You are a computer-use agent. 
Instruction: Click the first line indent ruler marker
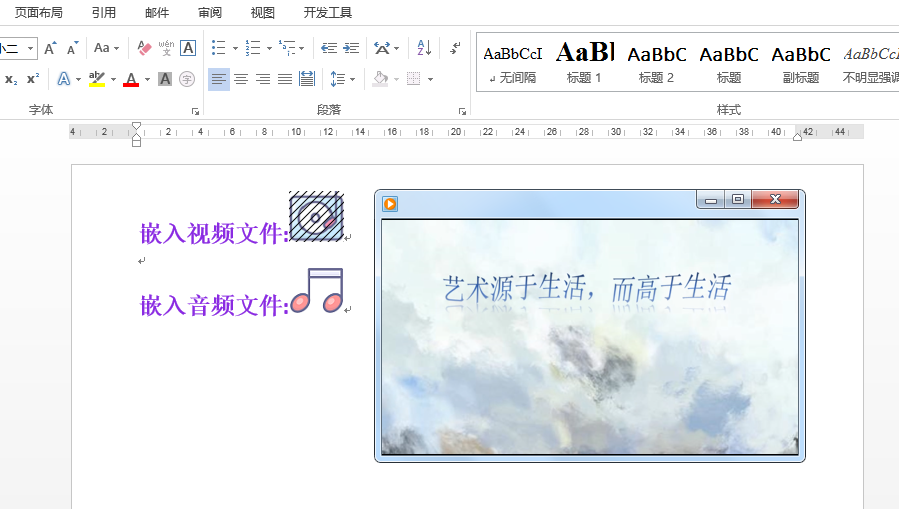pos(136,126)
